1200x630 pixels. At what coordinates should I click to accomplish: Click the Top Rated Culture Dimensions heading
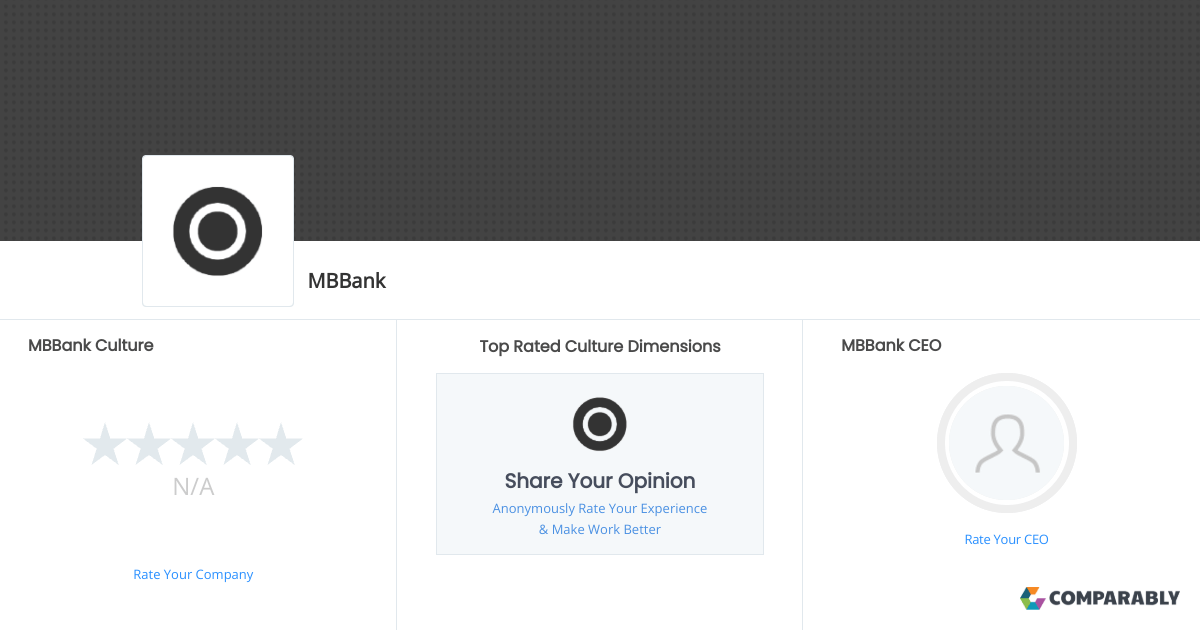pyautogui.click(x=600, y=347)
